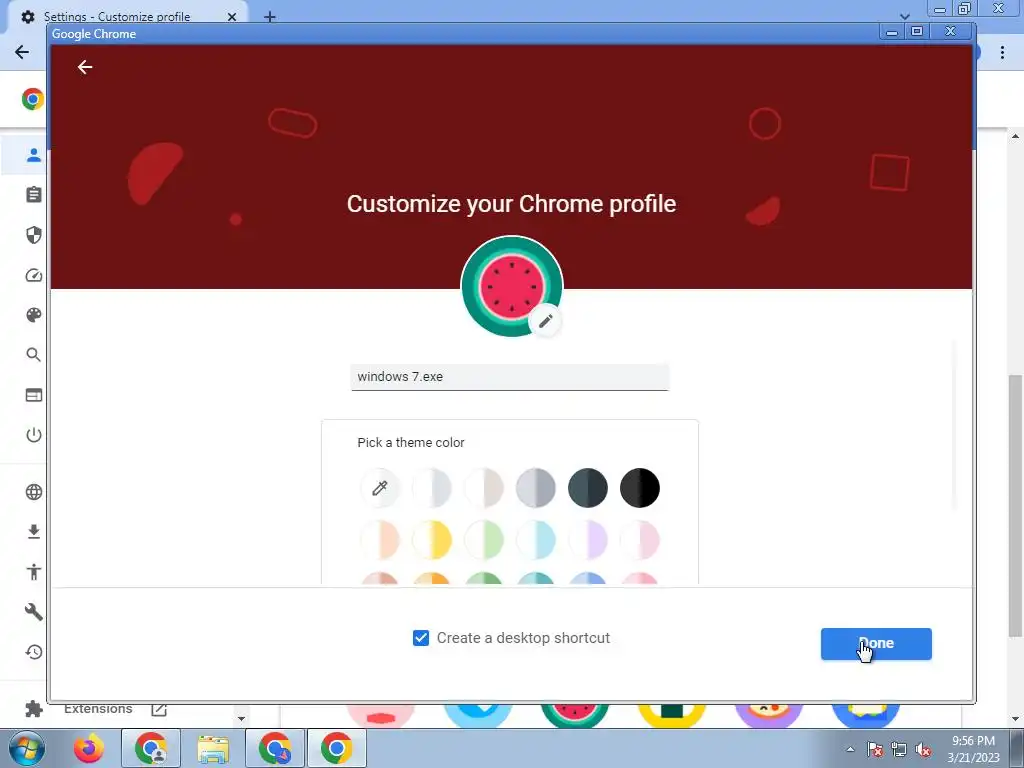The image size is (1024, 768).
Task: Open System wrench icon in sidebar
Action: pos(34,612)
